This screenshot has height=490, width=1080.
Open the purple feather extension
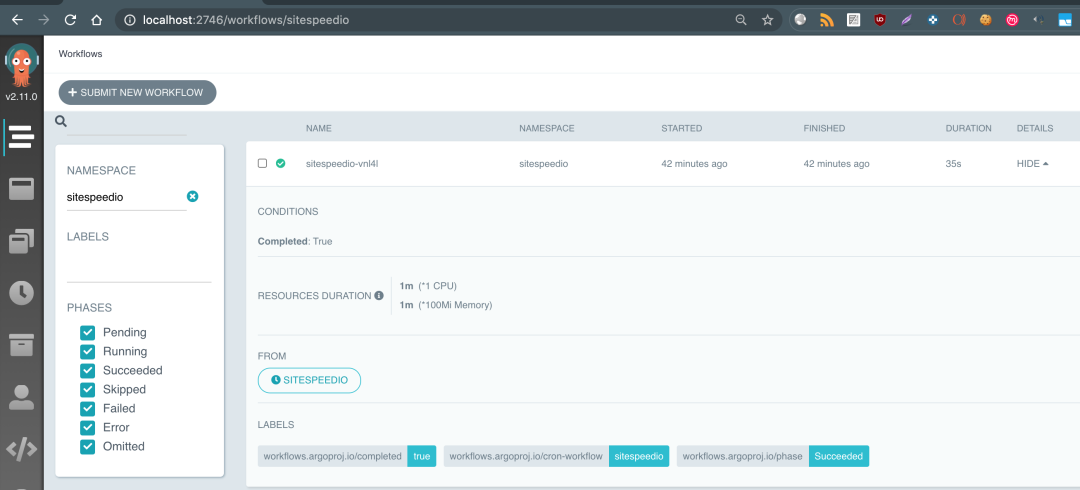click(x=906, y=20)
